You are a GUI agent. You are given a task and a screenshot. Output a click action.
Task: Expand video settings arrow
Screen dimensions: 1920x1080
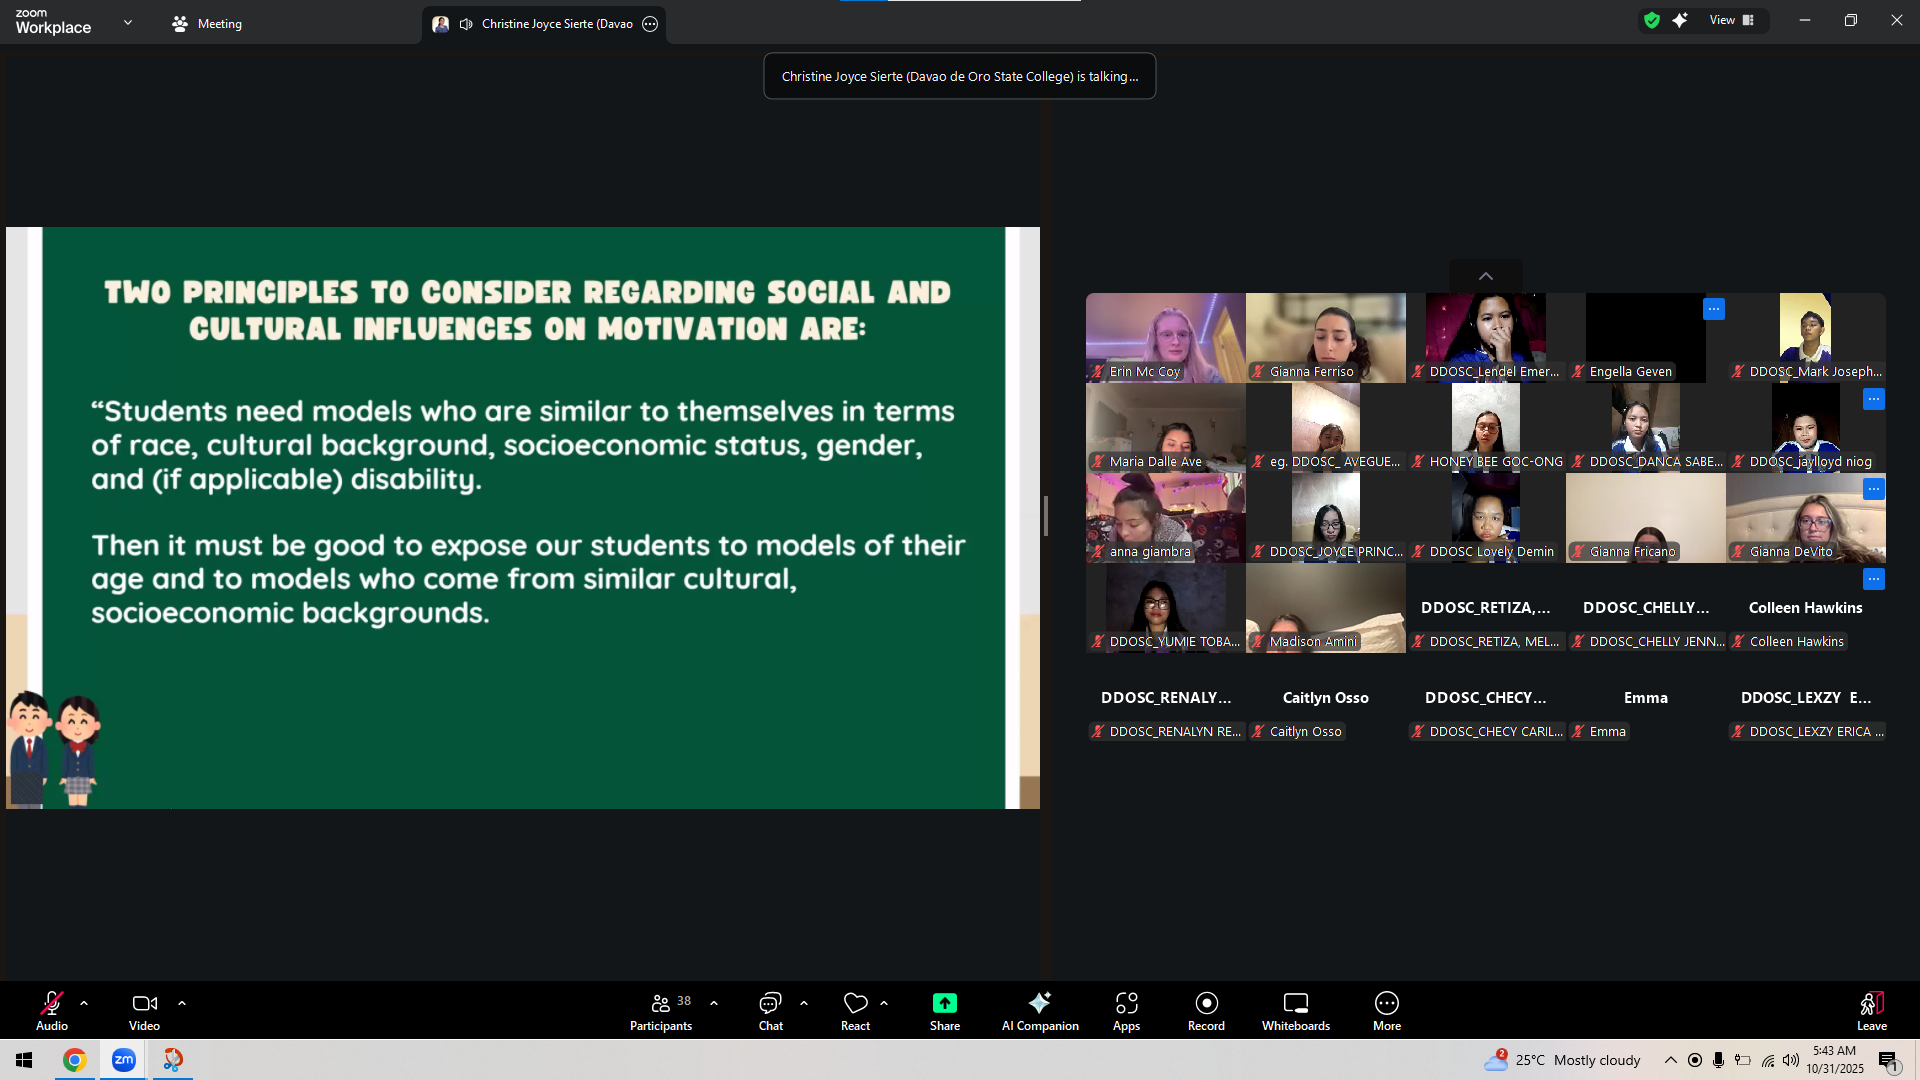tap(182, 1002)
